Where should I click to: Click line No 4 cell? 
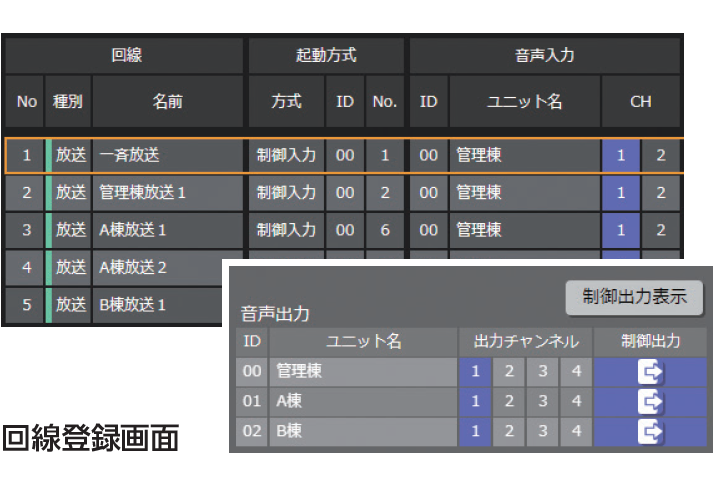(26, 268)
